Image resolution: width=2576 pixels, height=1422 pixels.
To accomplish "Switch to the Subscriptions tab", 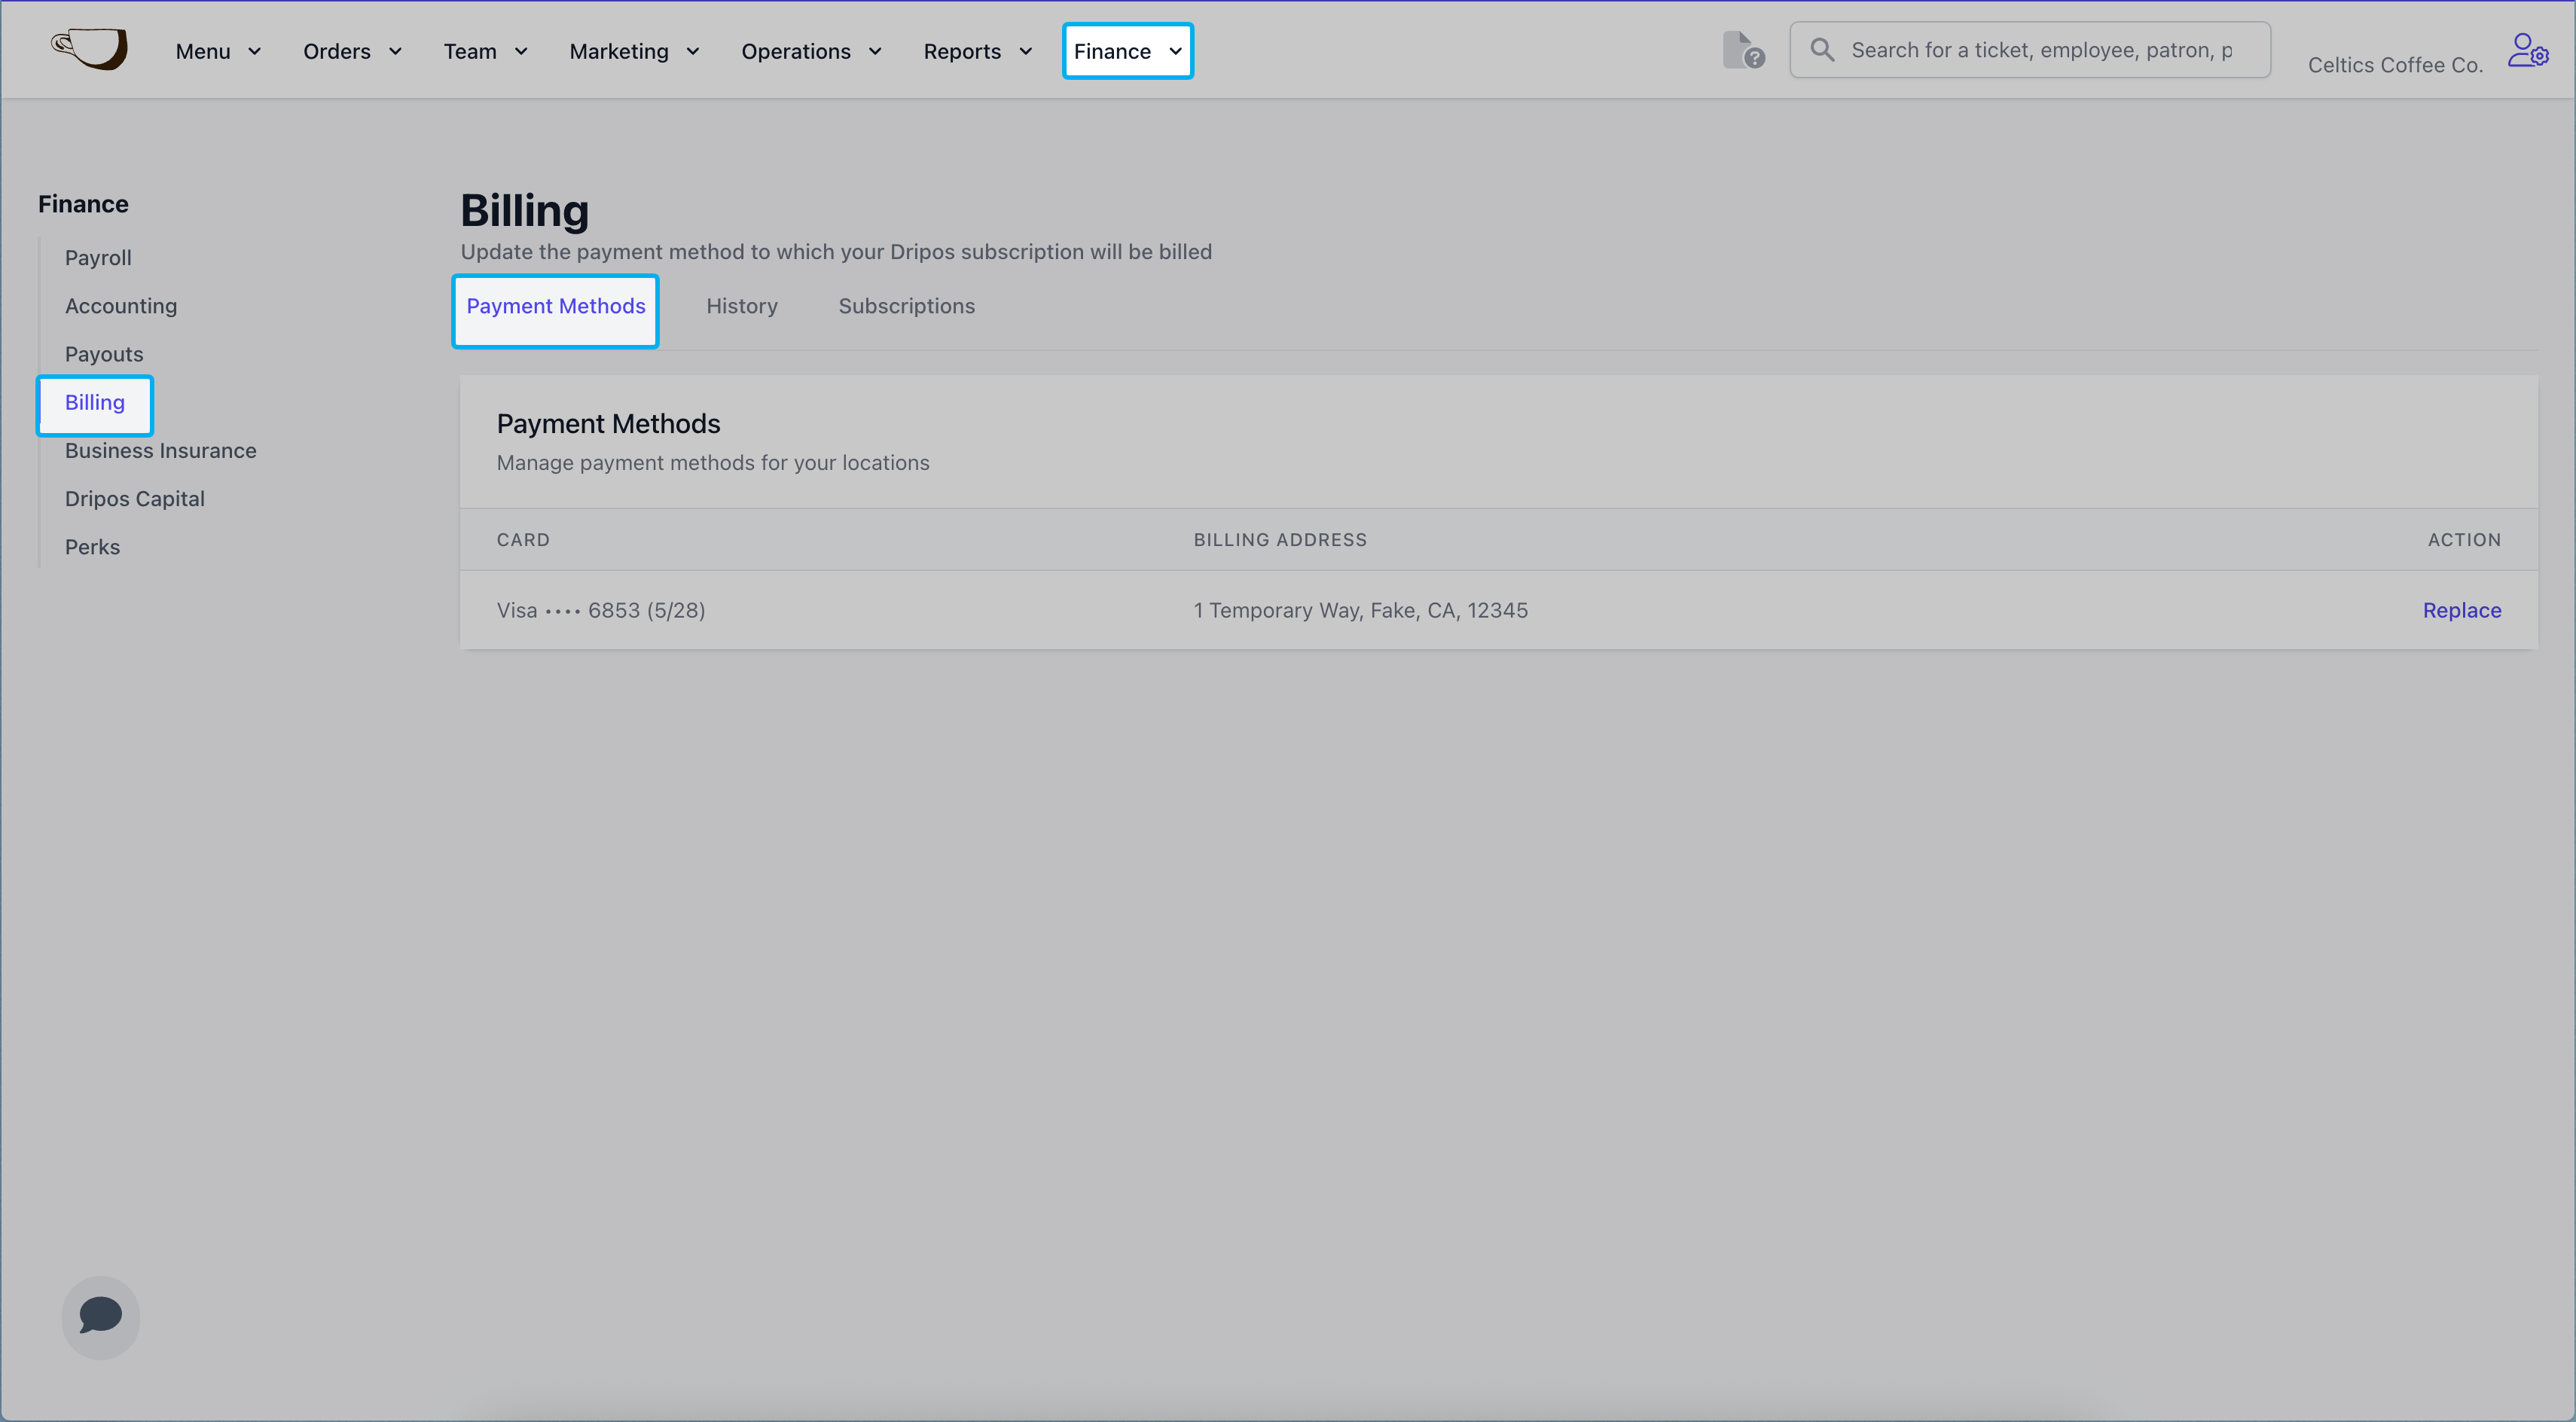I will [906, 306].
